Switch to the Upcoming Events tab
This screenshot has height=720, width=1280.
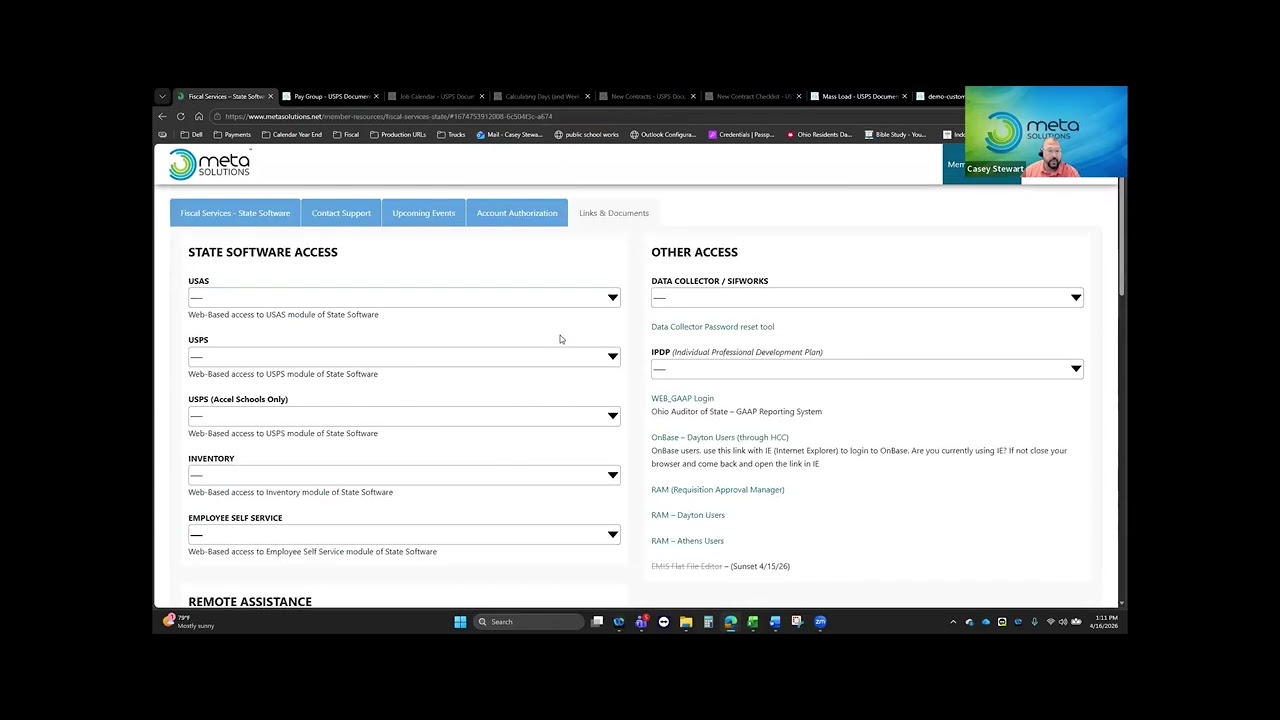(424, 213)
